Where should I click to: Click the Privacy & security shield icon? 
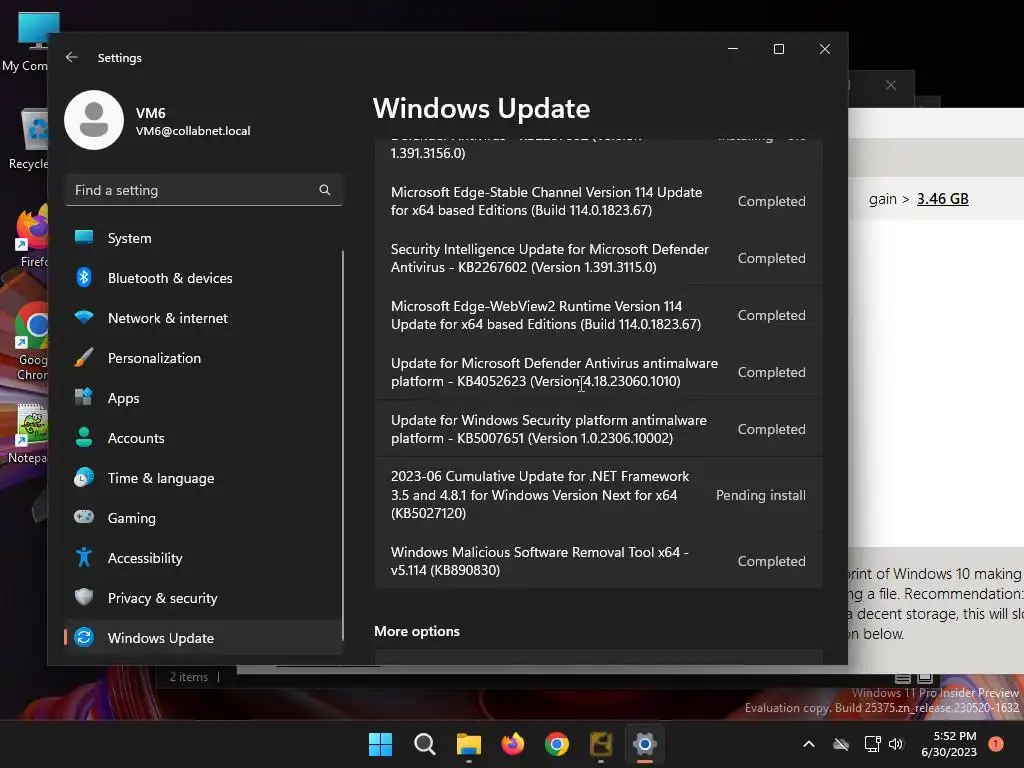[x=84, y=597]
